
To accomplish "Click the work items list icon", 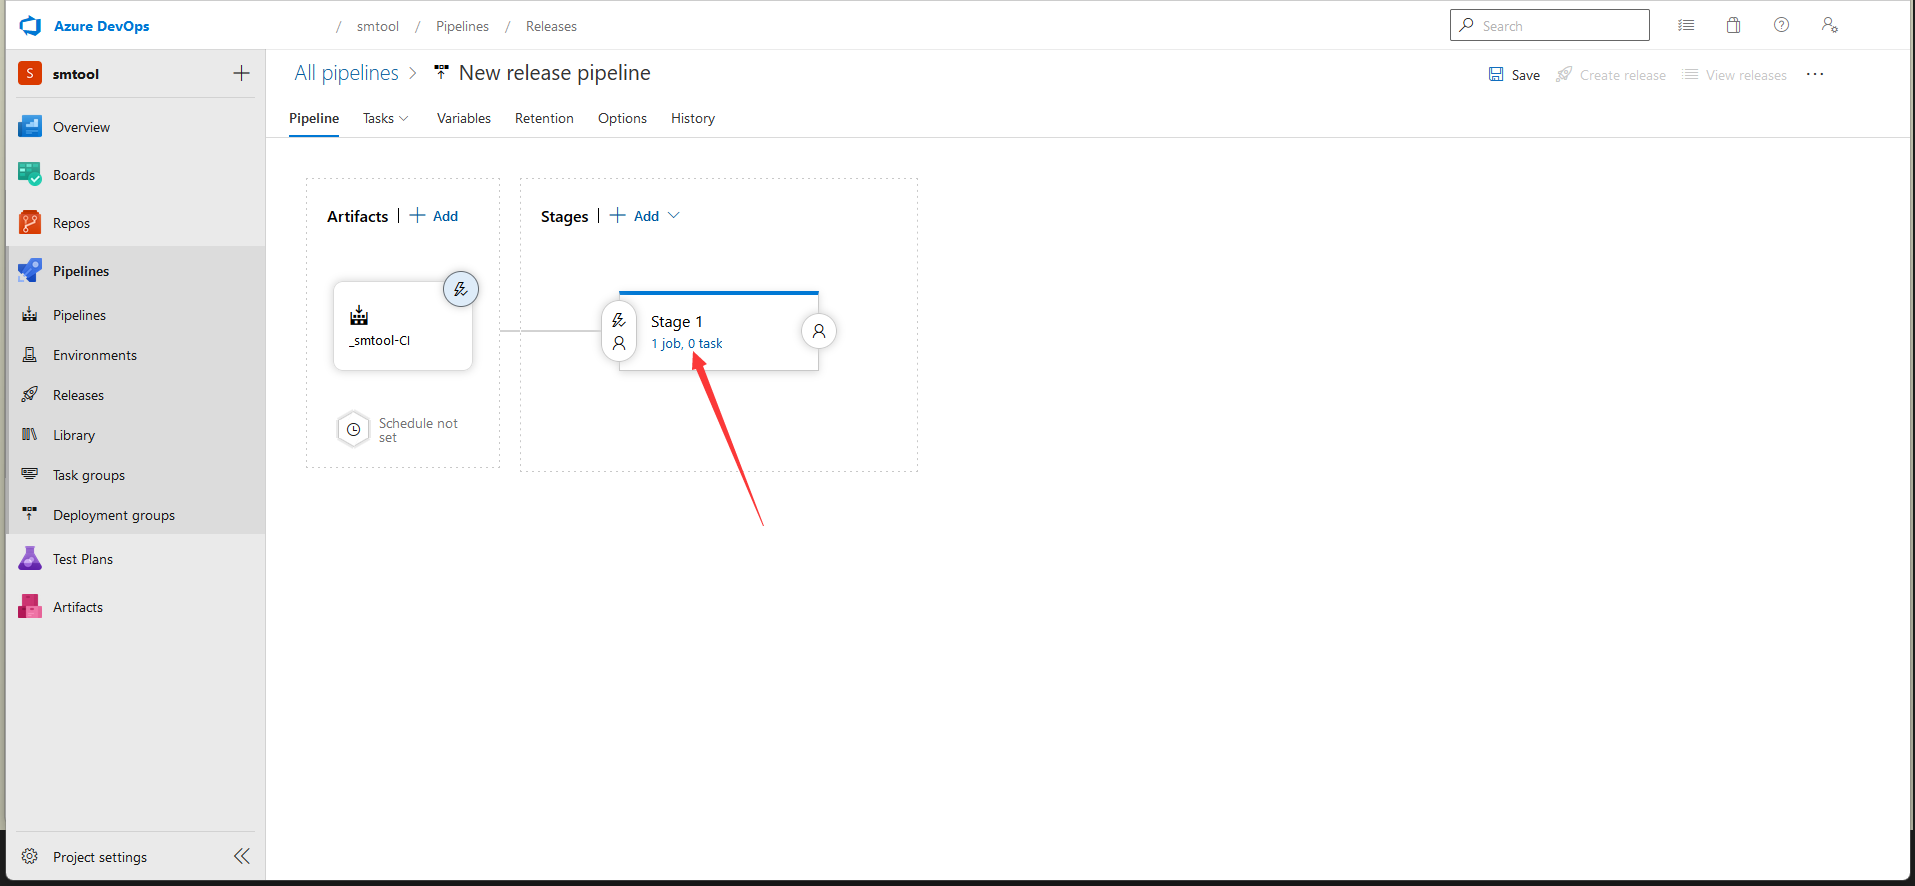I will (1686, 25).
